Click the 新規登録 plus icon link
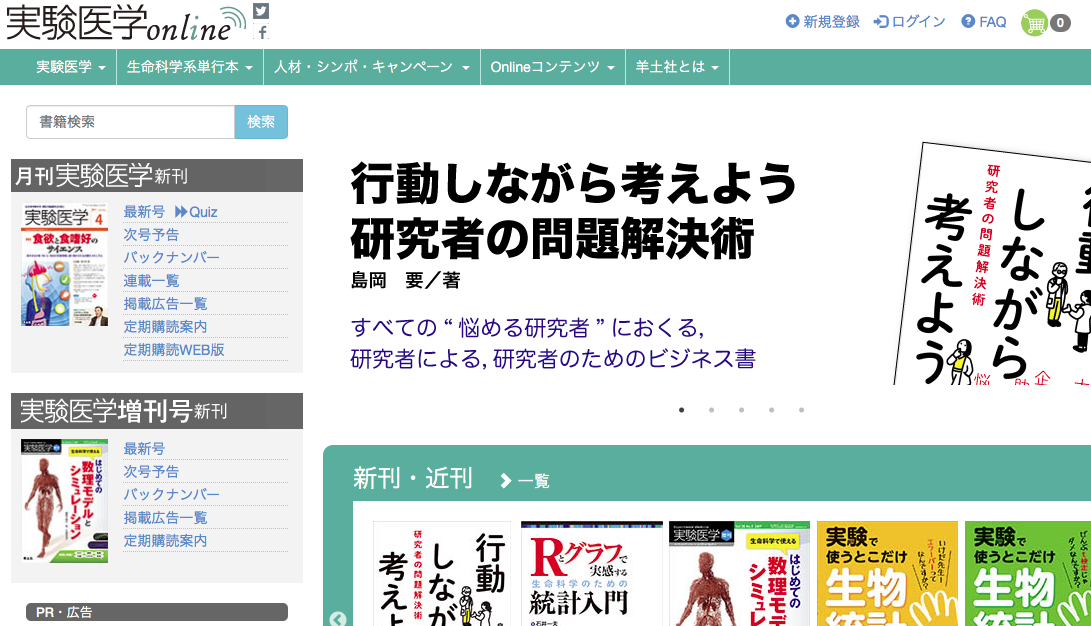The width and height of the screenshot is (1091, 626). tap(793, 22)
